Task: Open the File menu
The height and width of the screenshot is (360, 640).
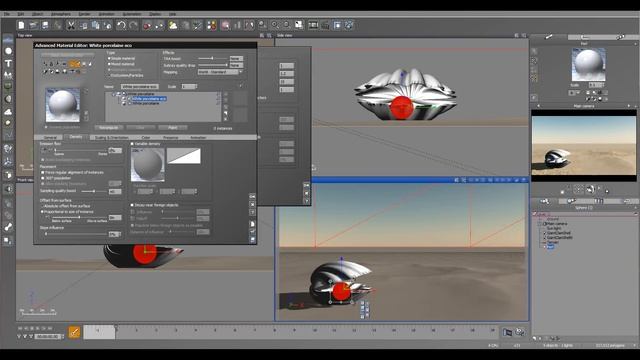Action: [x=7, y=14]
